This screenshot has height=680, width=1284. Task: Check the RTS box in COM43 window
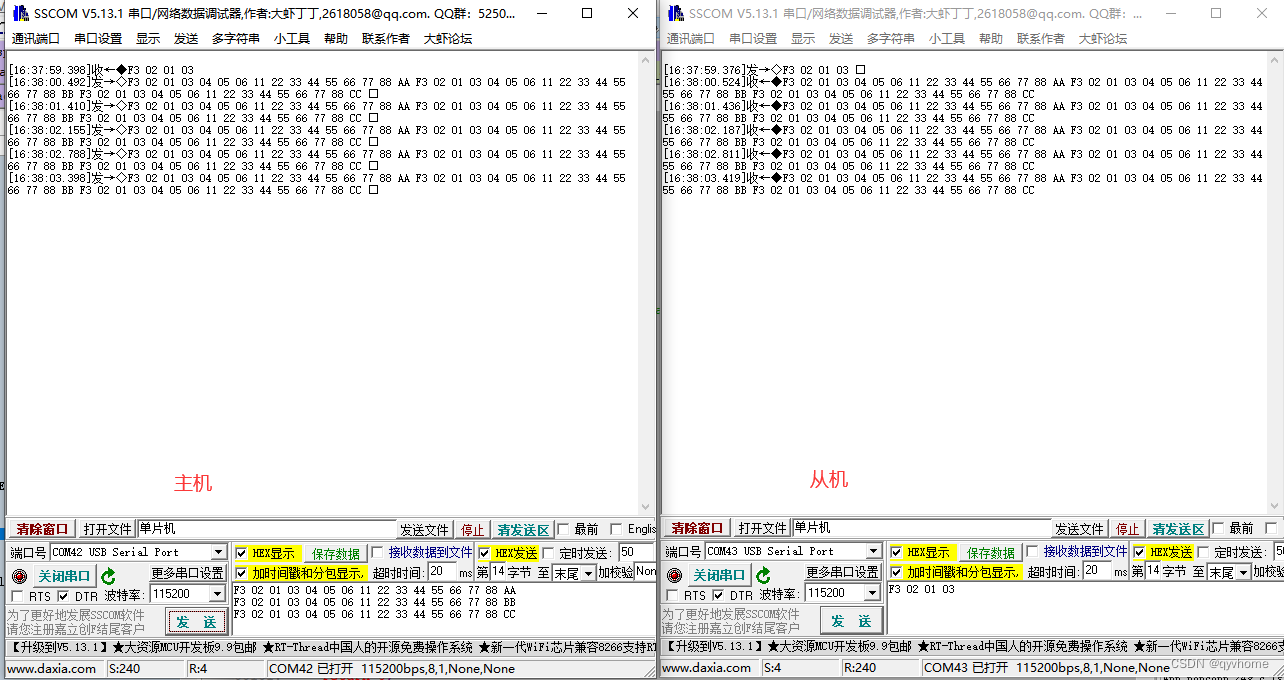pos(672,596)
